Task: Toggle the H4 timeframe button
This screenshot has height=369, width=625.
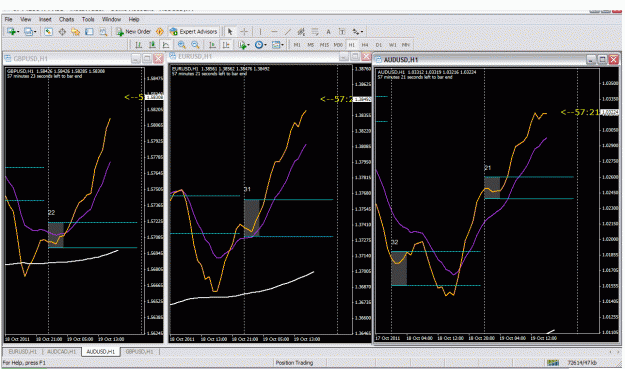Action: click(x=365, y=45)
